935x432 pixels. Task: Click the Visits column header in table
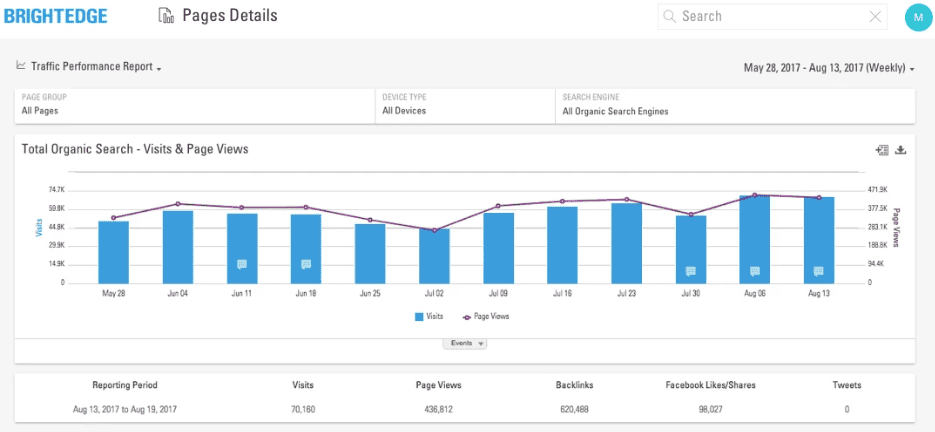[x=303, y=385]
